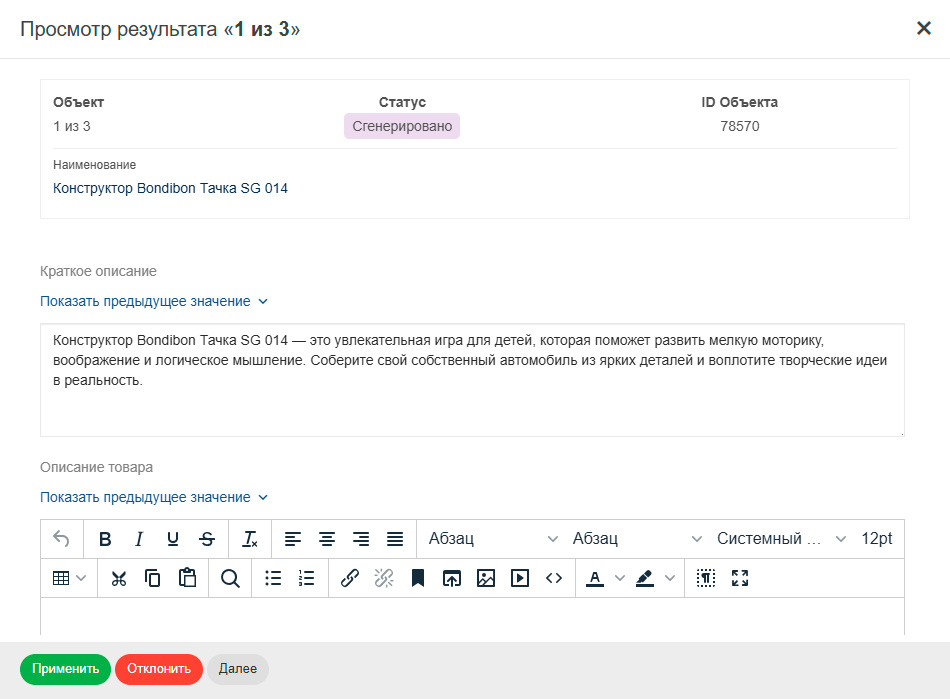Screen dimensions: 950x699
Task: Click the "1 из 3" object value
Action: (x=71, y=126)
